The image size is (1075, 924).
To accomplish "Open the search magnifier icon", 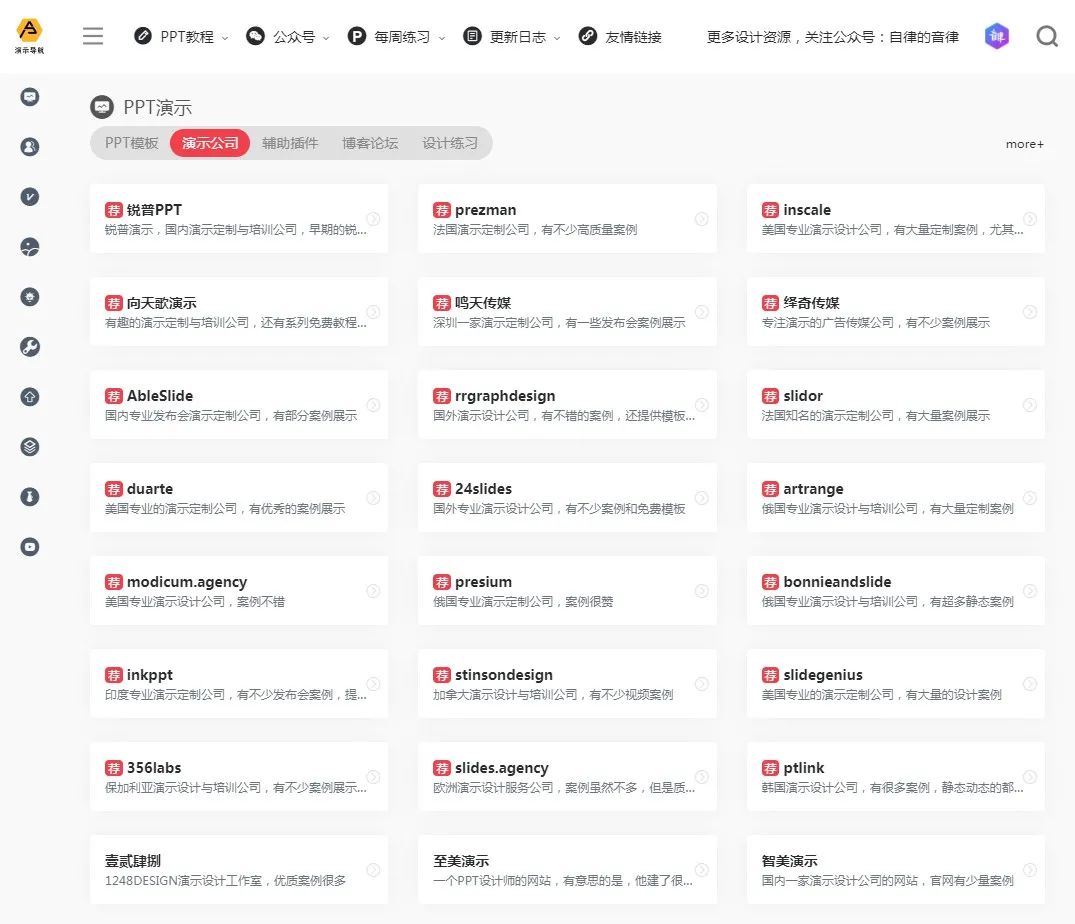I will tap(1047, 36).
